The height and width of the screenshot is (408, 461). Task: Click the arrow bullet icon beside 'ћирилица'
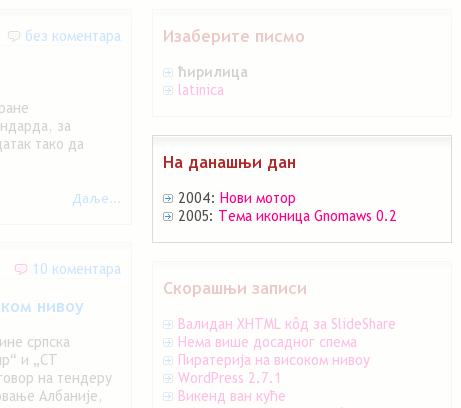click(168, 72)
